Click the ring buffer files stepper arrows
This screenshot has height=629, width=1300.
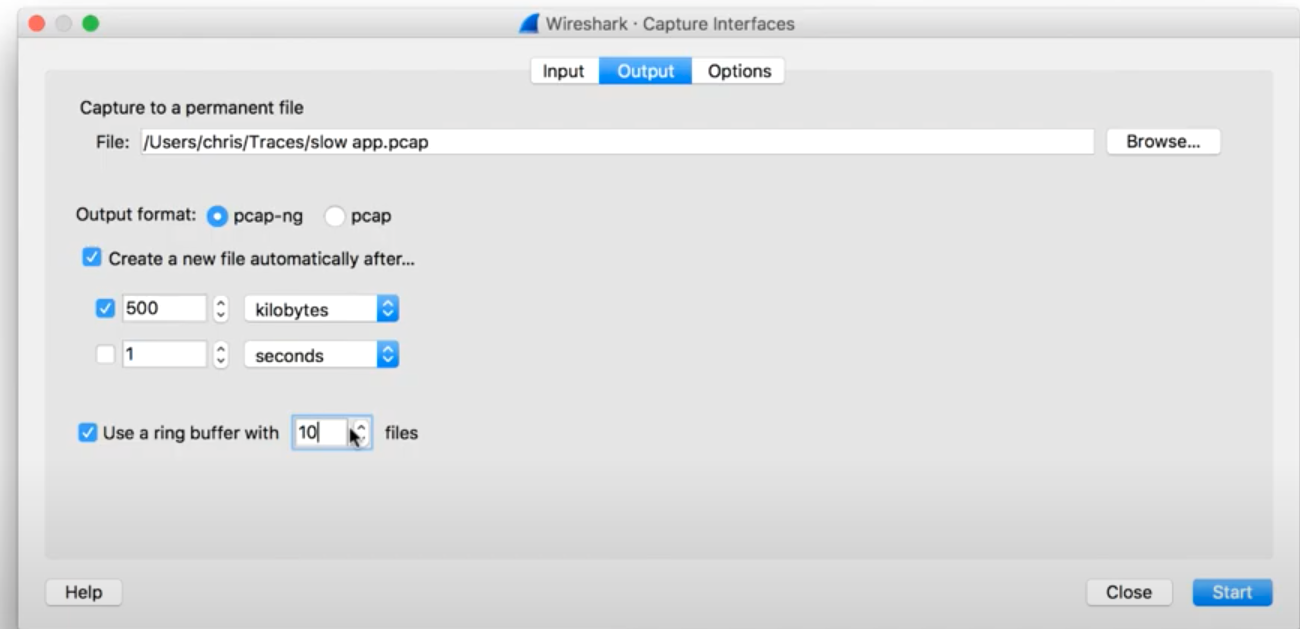(361, 433)
